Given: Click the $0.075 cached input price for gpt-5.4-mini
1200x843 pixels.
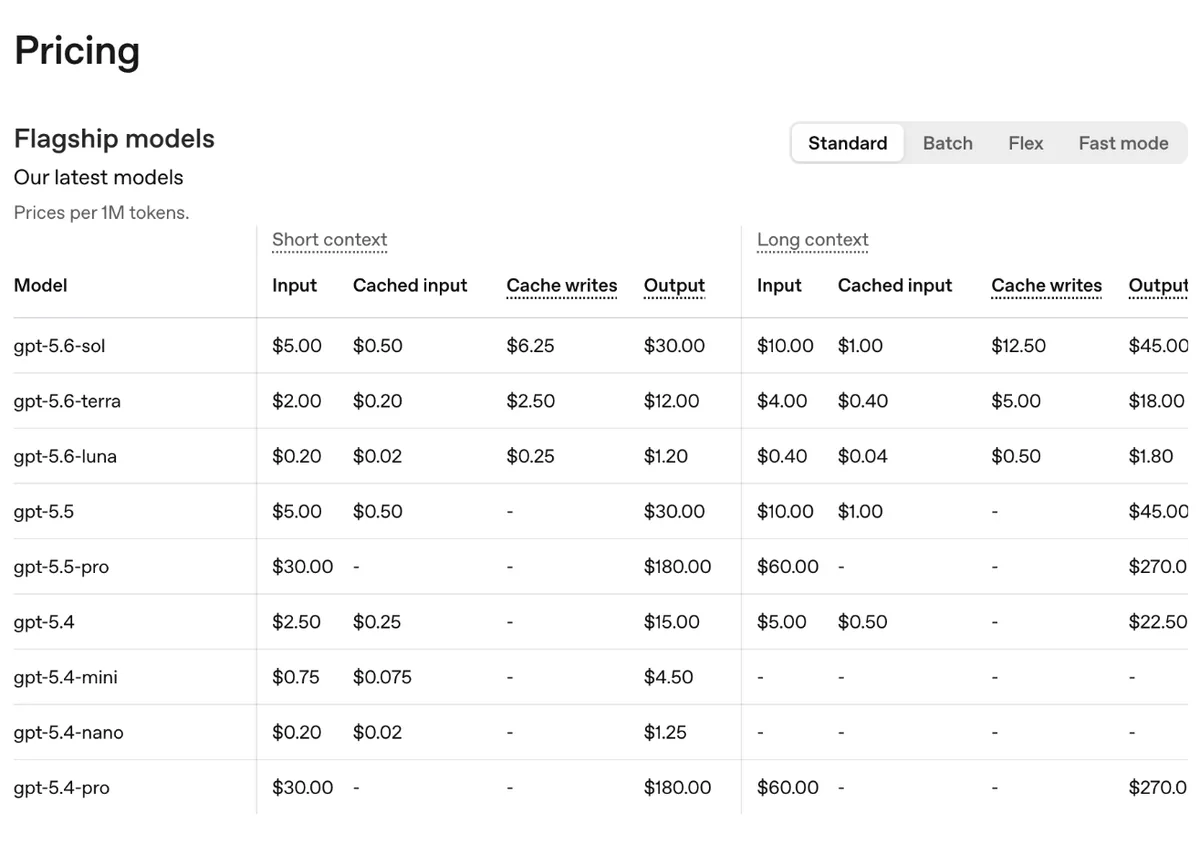Looking at the screenshot, I should pos(382,678).
